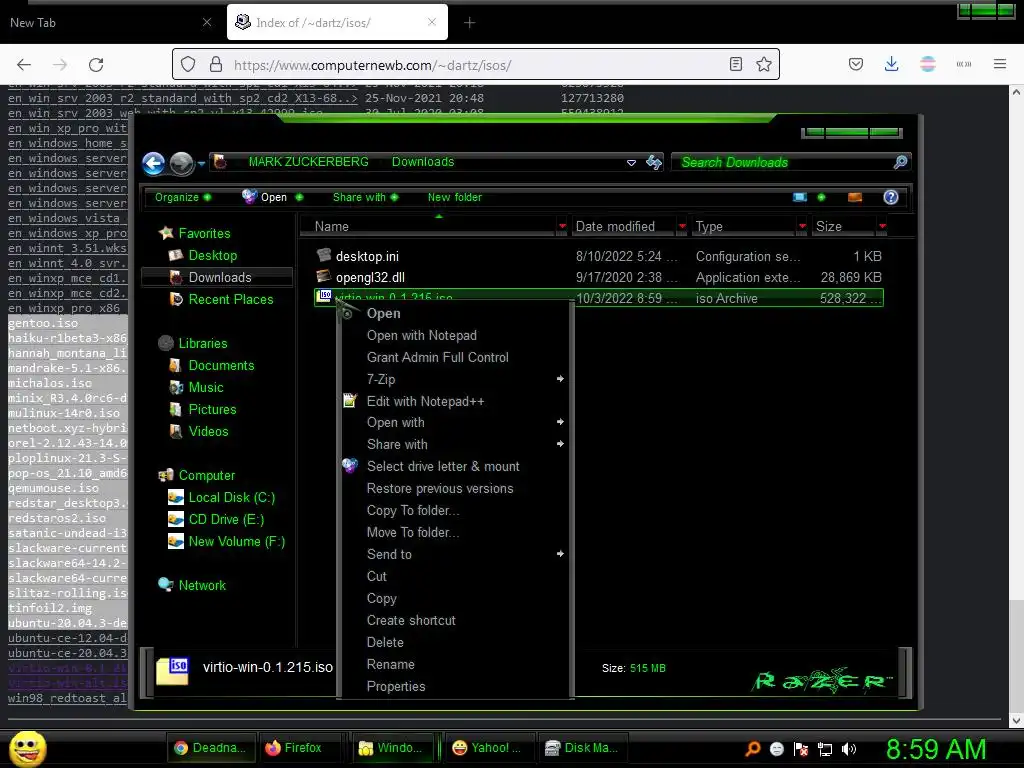Open Recent Places in Favorites

[231, 299]
